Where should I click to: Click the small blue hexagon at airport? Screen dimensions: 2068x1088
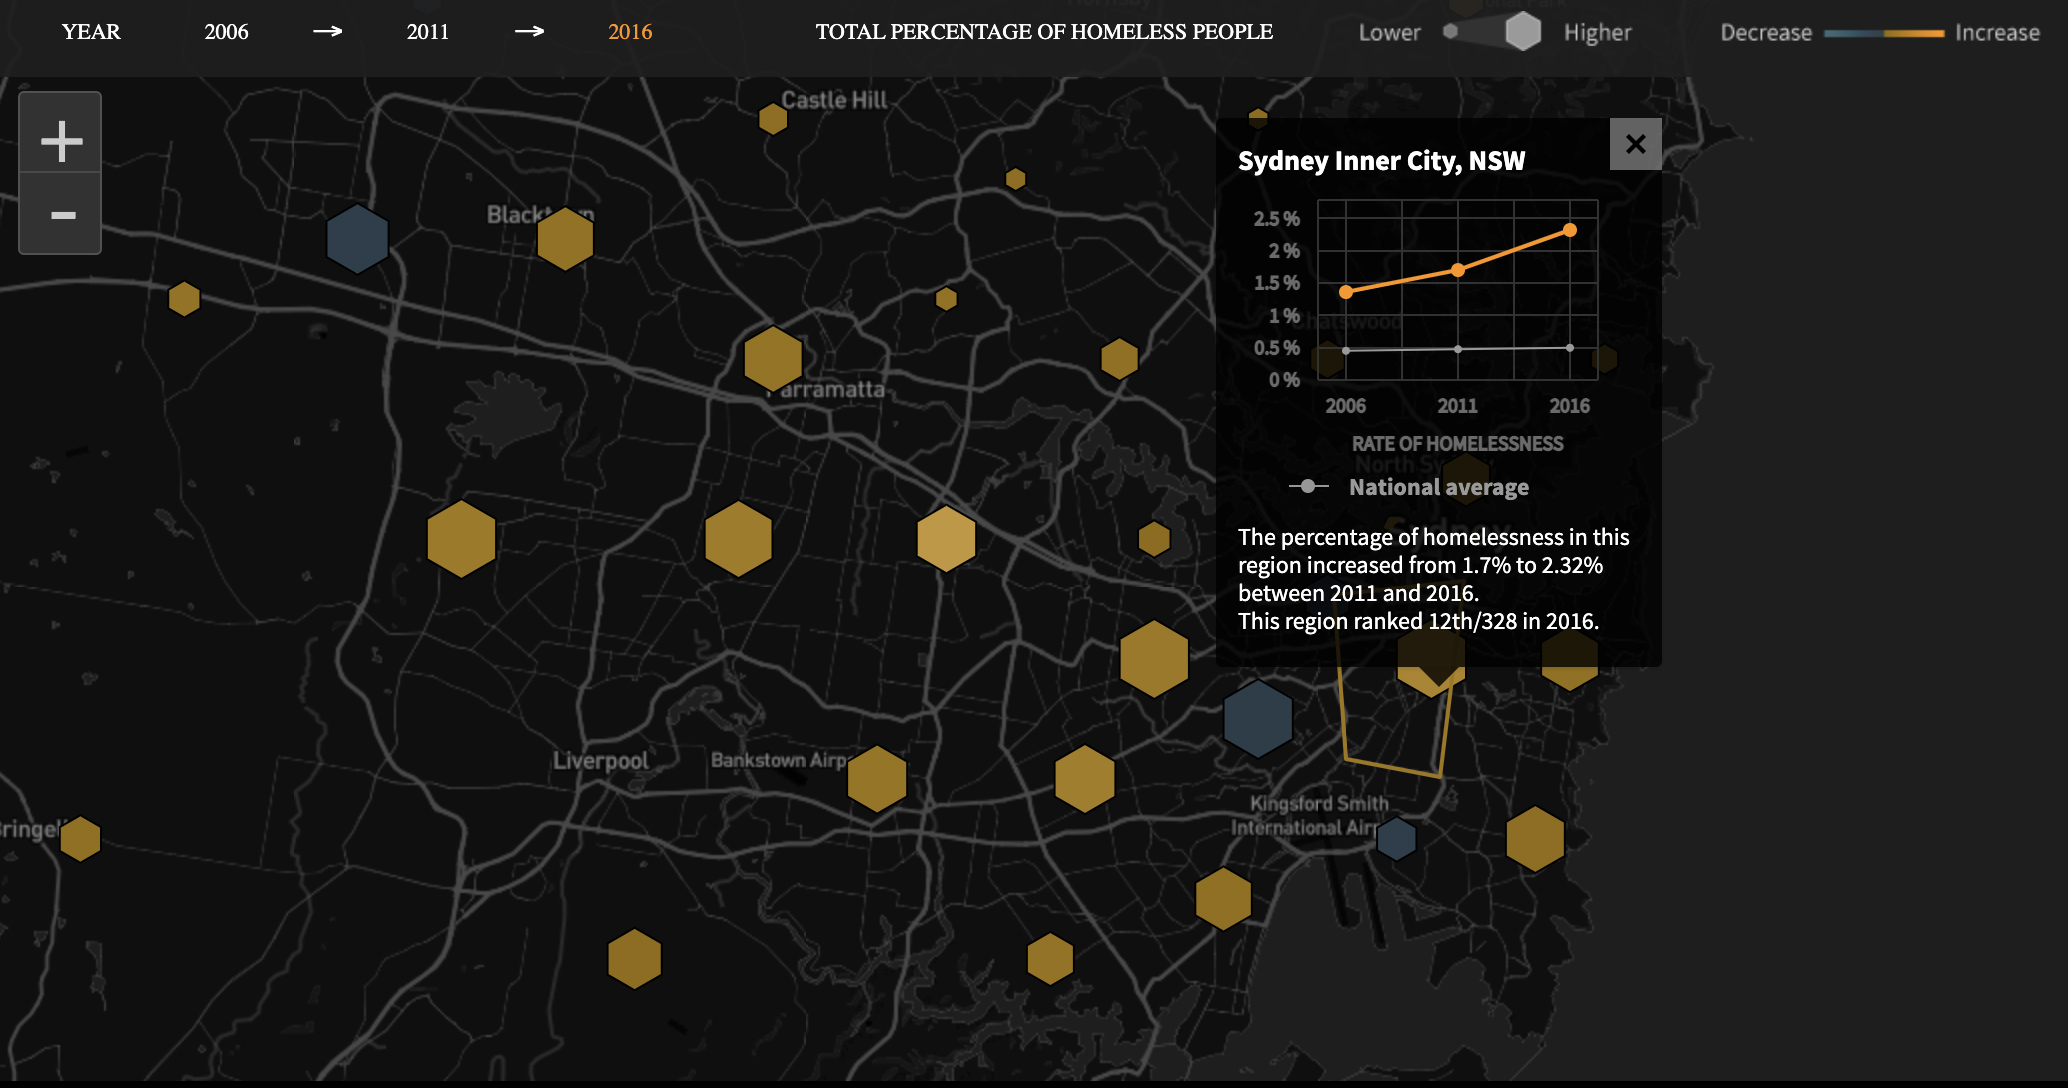click(1396, 839)
